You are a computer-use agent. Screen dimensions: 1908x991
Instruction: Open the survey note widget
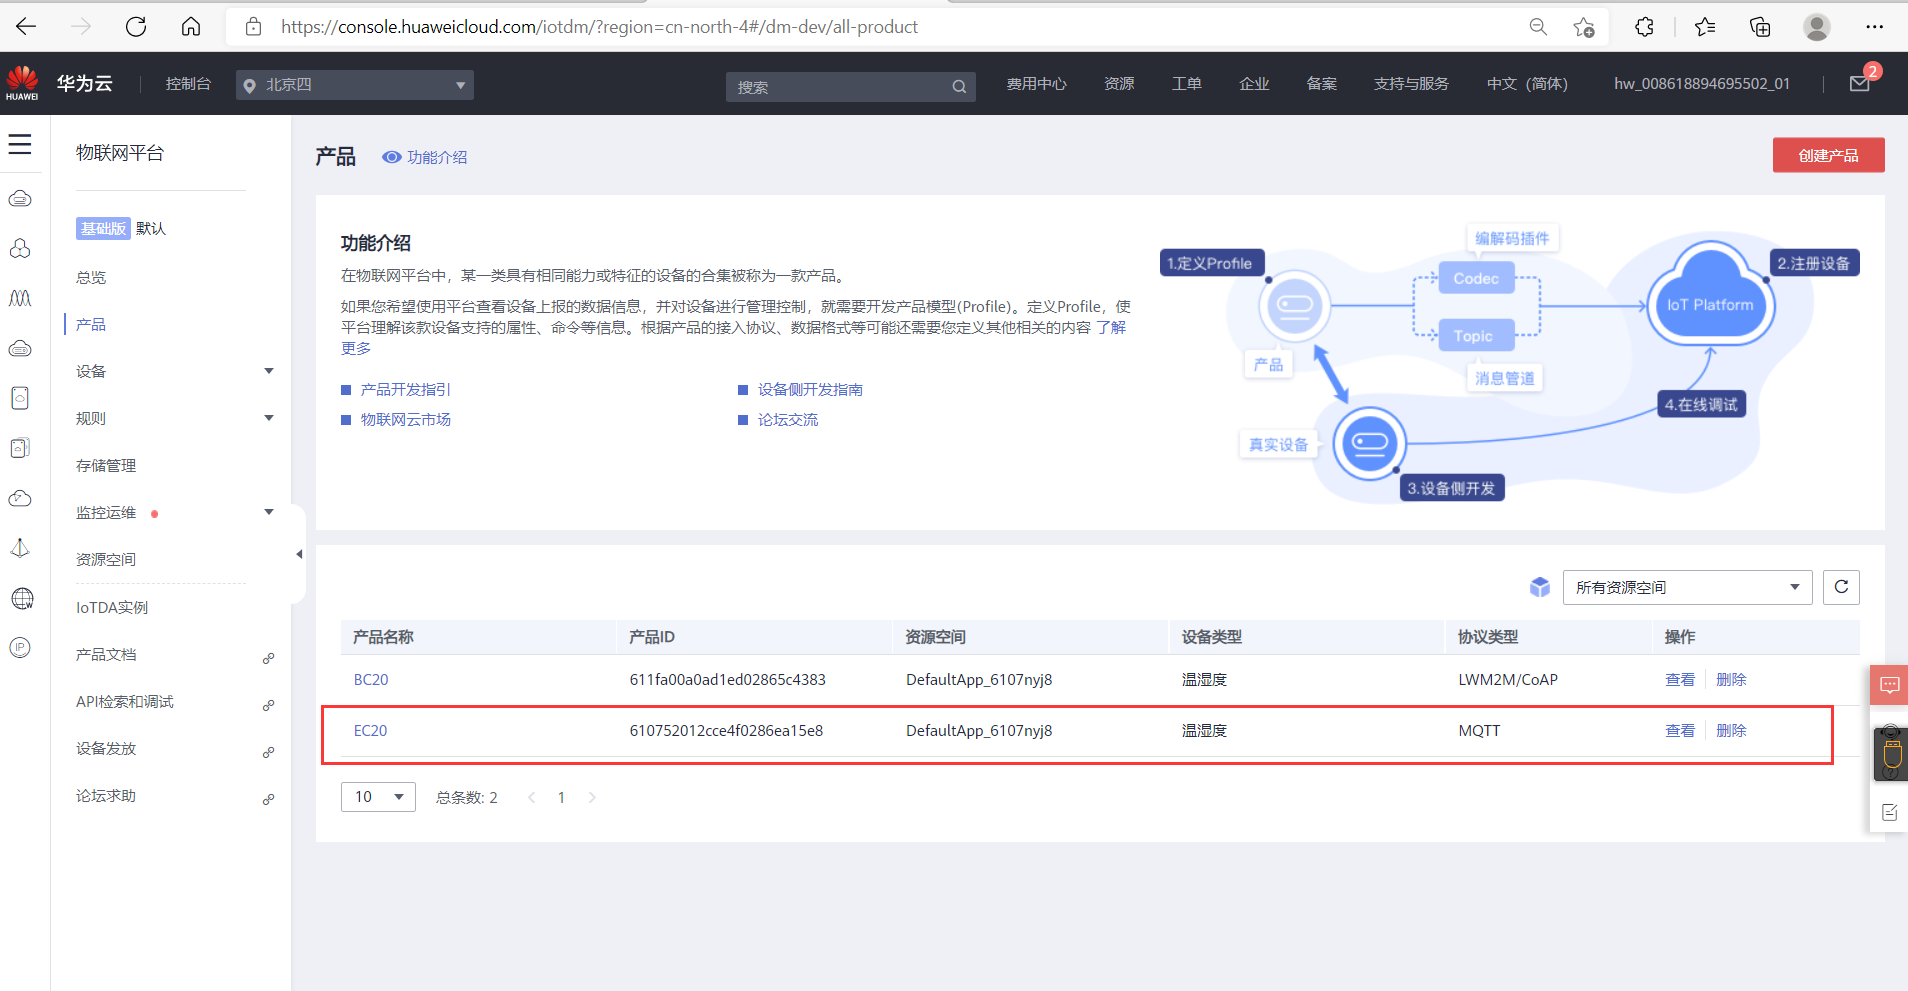coord(1889,812)
